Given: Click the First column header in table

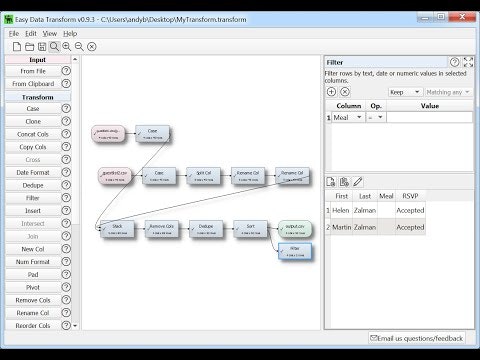Looking at the screenshot, I should pos(341,196).
